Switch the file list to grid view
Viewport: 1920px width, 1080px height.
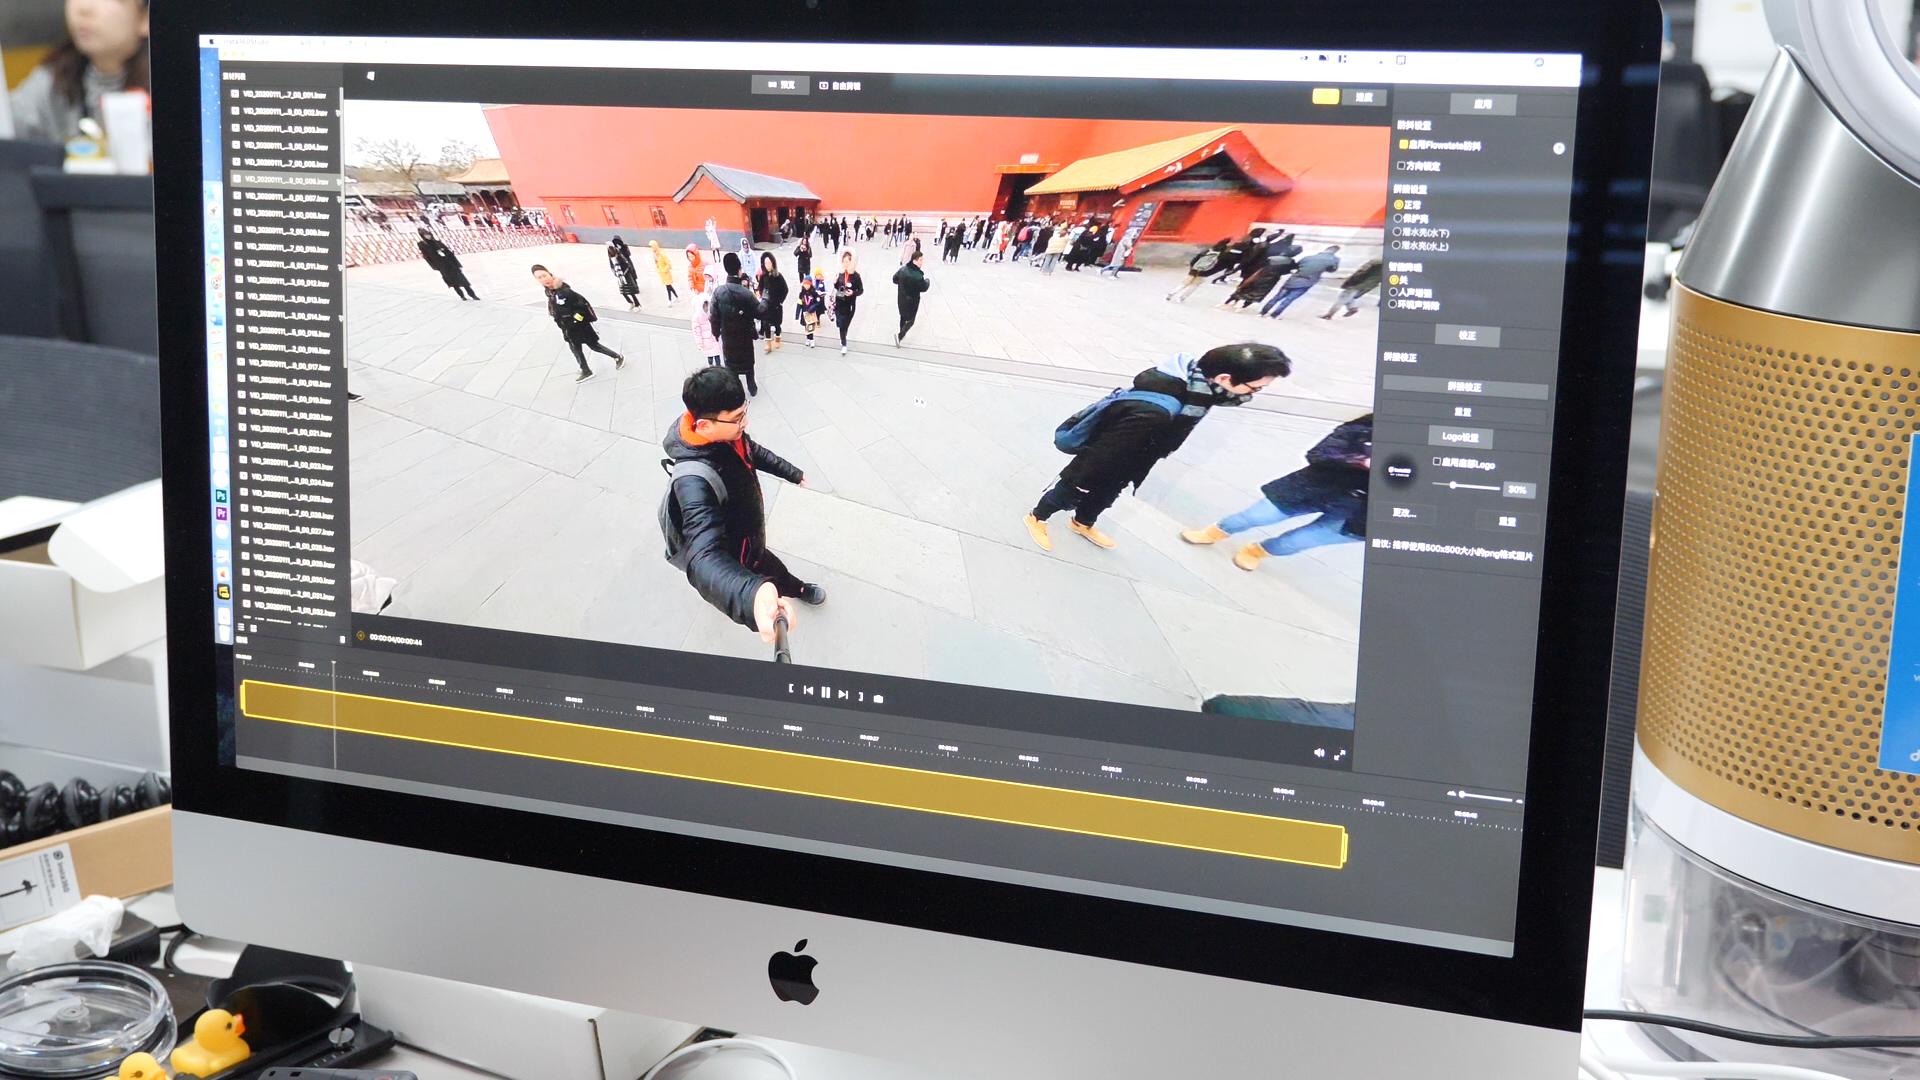coord(253,628)
